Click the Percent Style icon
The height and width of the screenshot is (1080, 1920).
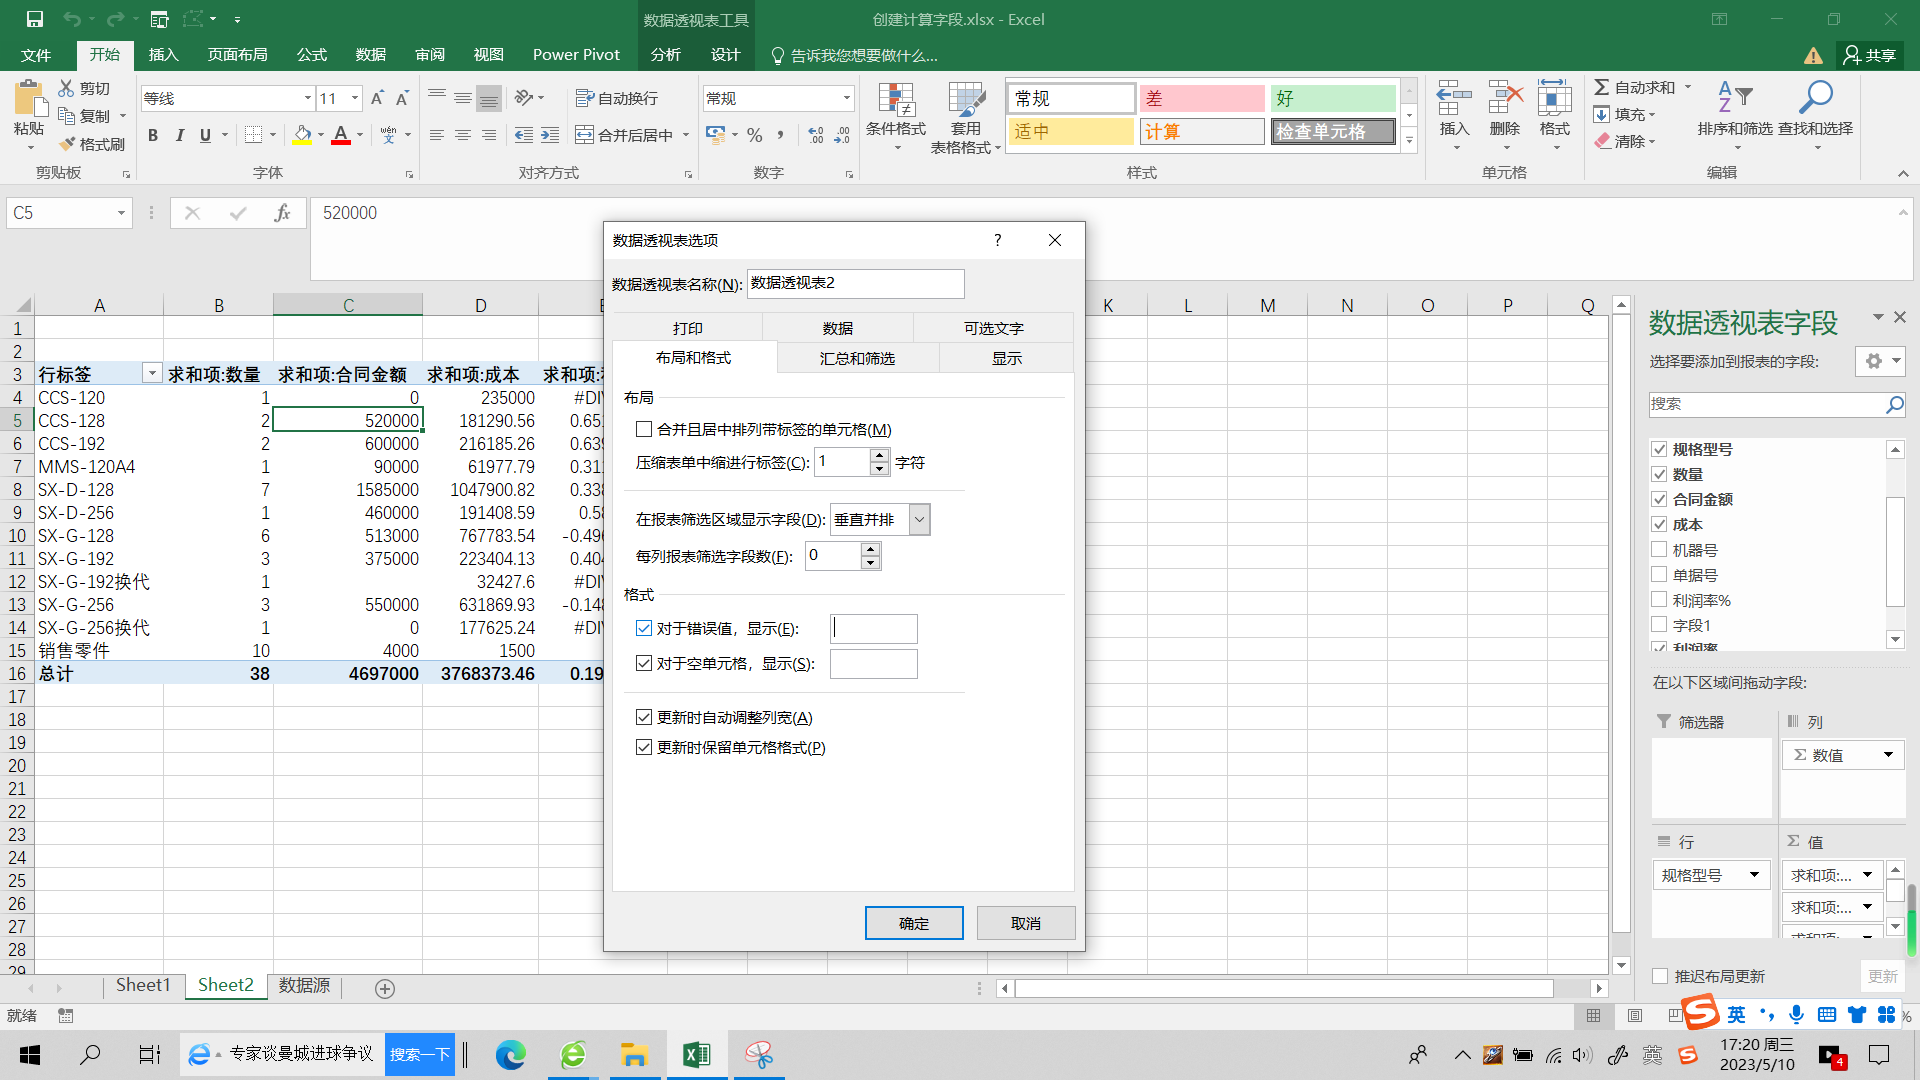[755, 135]
